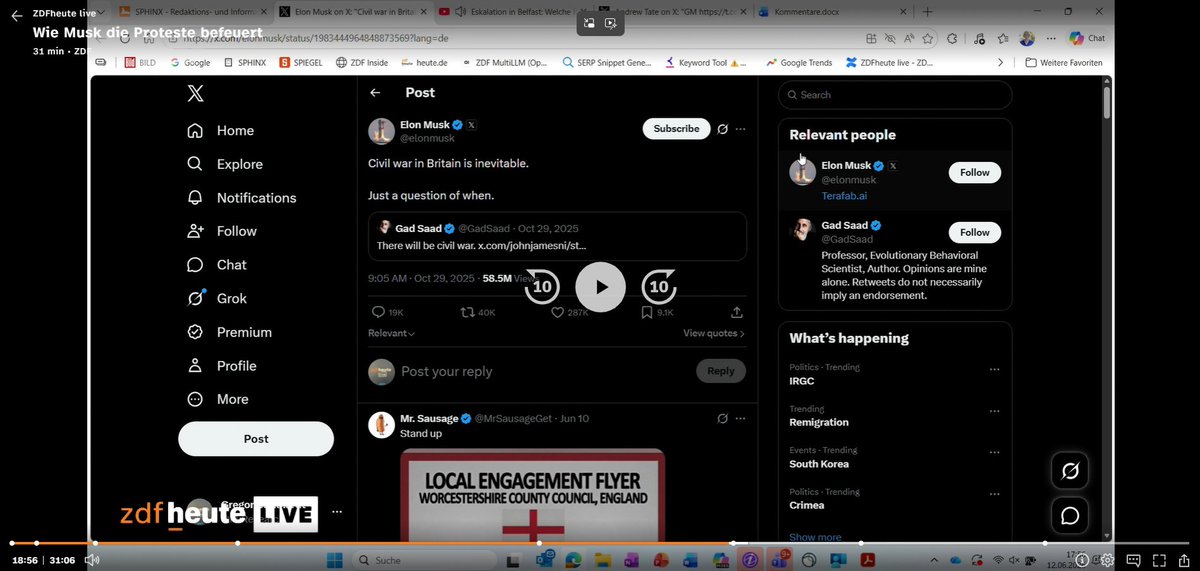Screen dimensions: 1200x571
Task: Skip forward 10 seconds in the video
Action: [659, 287]
